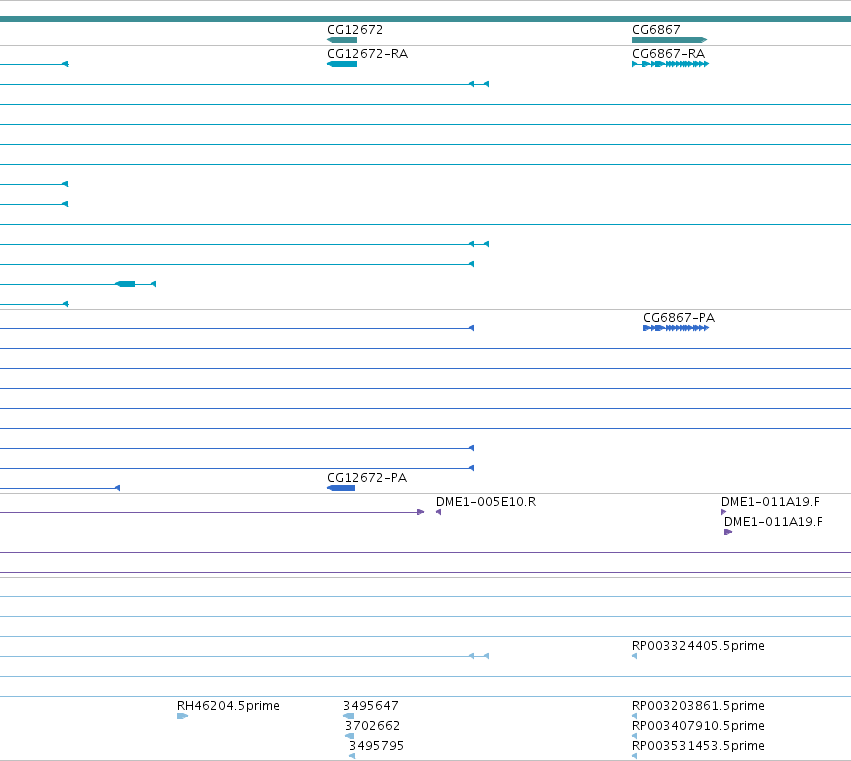
Task: Select the RP003324405.5prime arrow glyph
Action: pyautogui.click(x=634, y=656)
